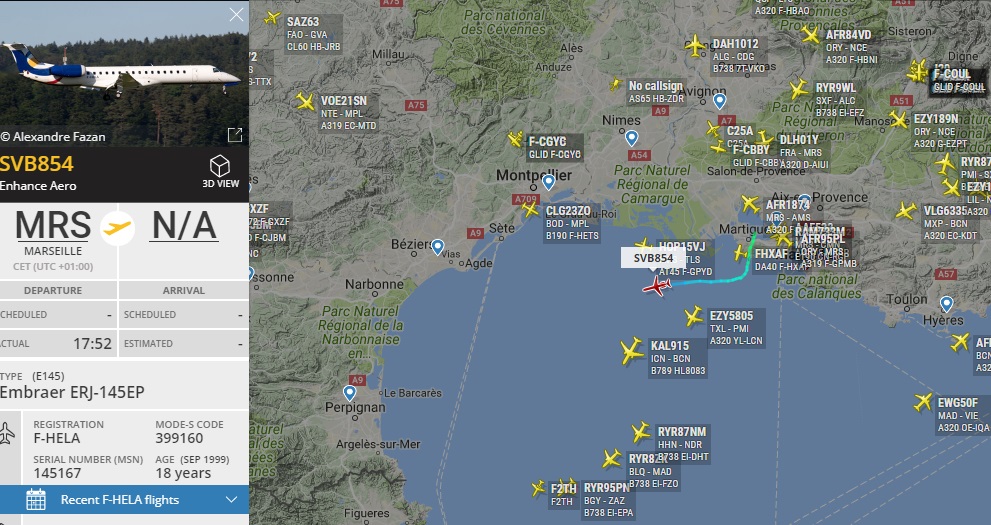Image resolution: width=991 pixels, height=525 pixels.
Task: Click the Nîmes airport pin marker
Action: pos(631,138)
